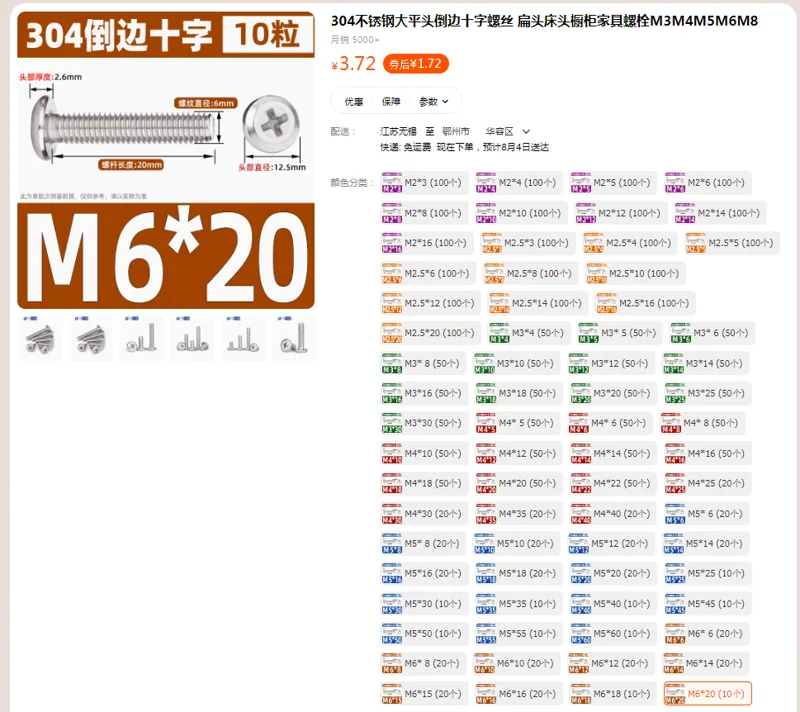800x712 pixels.
Task: Choose the M4*12 (50个) option
Action: tap(518, 453)
